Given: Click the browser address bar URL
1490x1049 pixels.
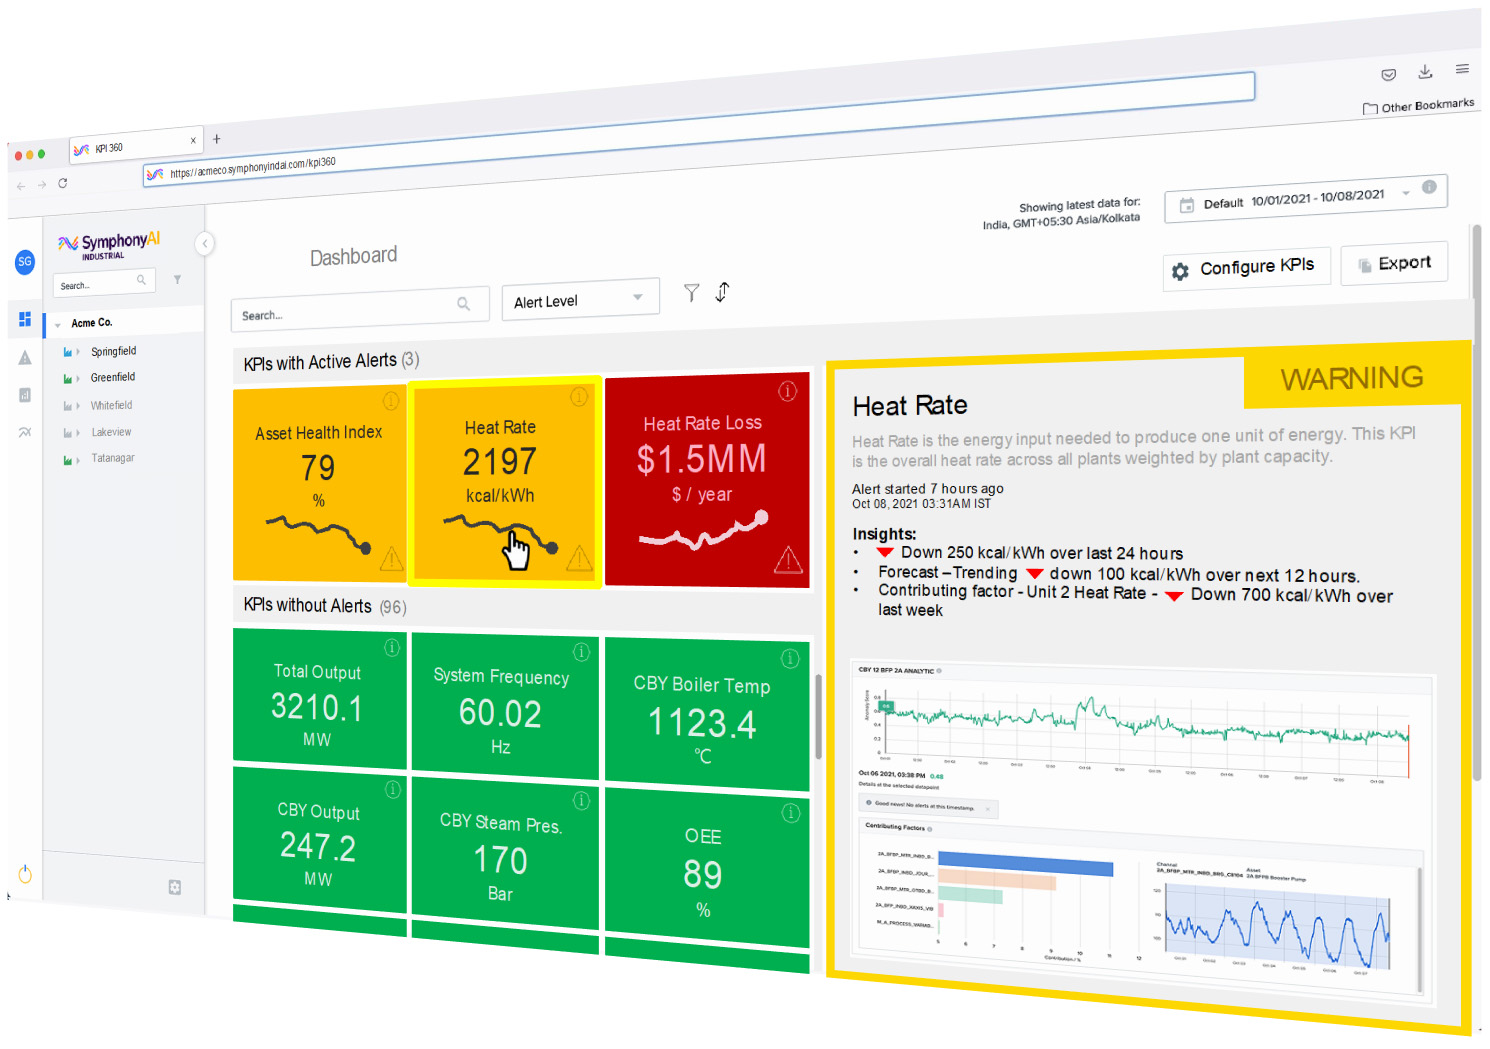Looking at the screenshot, I should (700, 132).
